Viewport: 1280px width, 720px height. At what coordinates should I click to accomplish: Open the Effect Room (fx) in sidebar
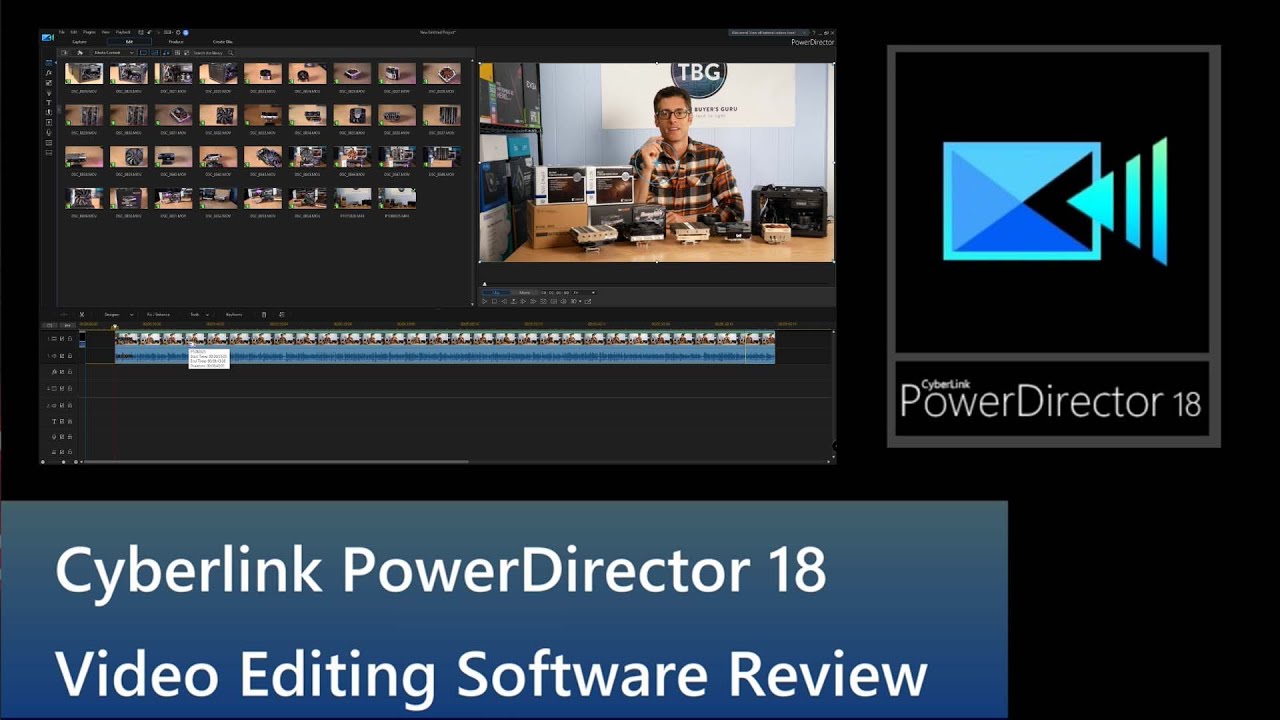(x=49, y=72)
